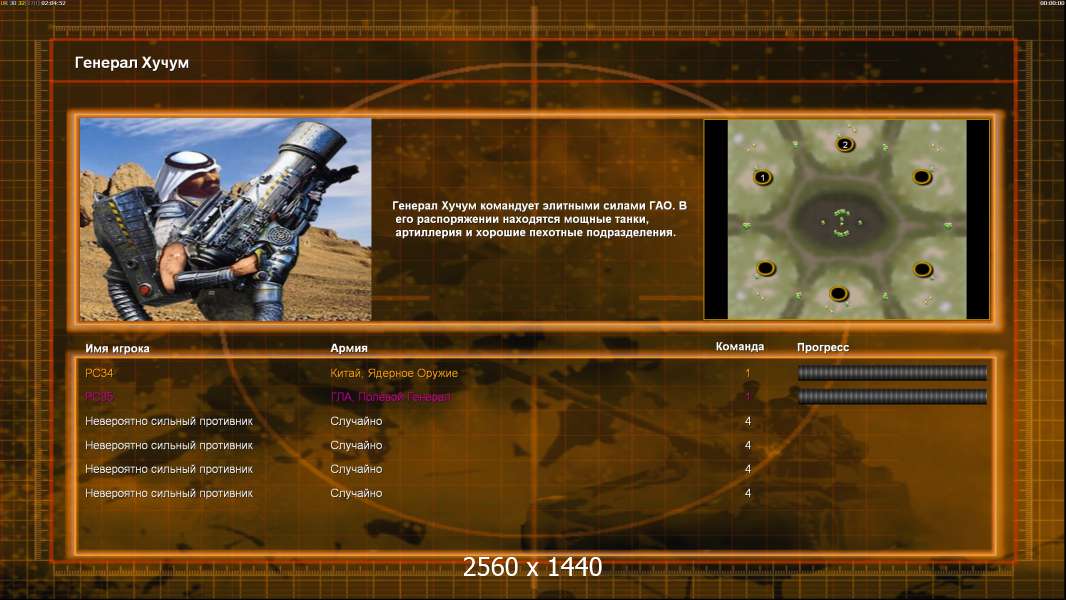Viewport: 1066px width, 600px height.
Task: Click the PC34 loading progress bar
Action: click(892, 372)
